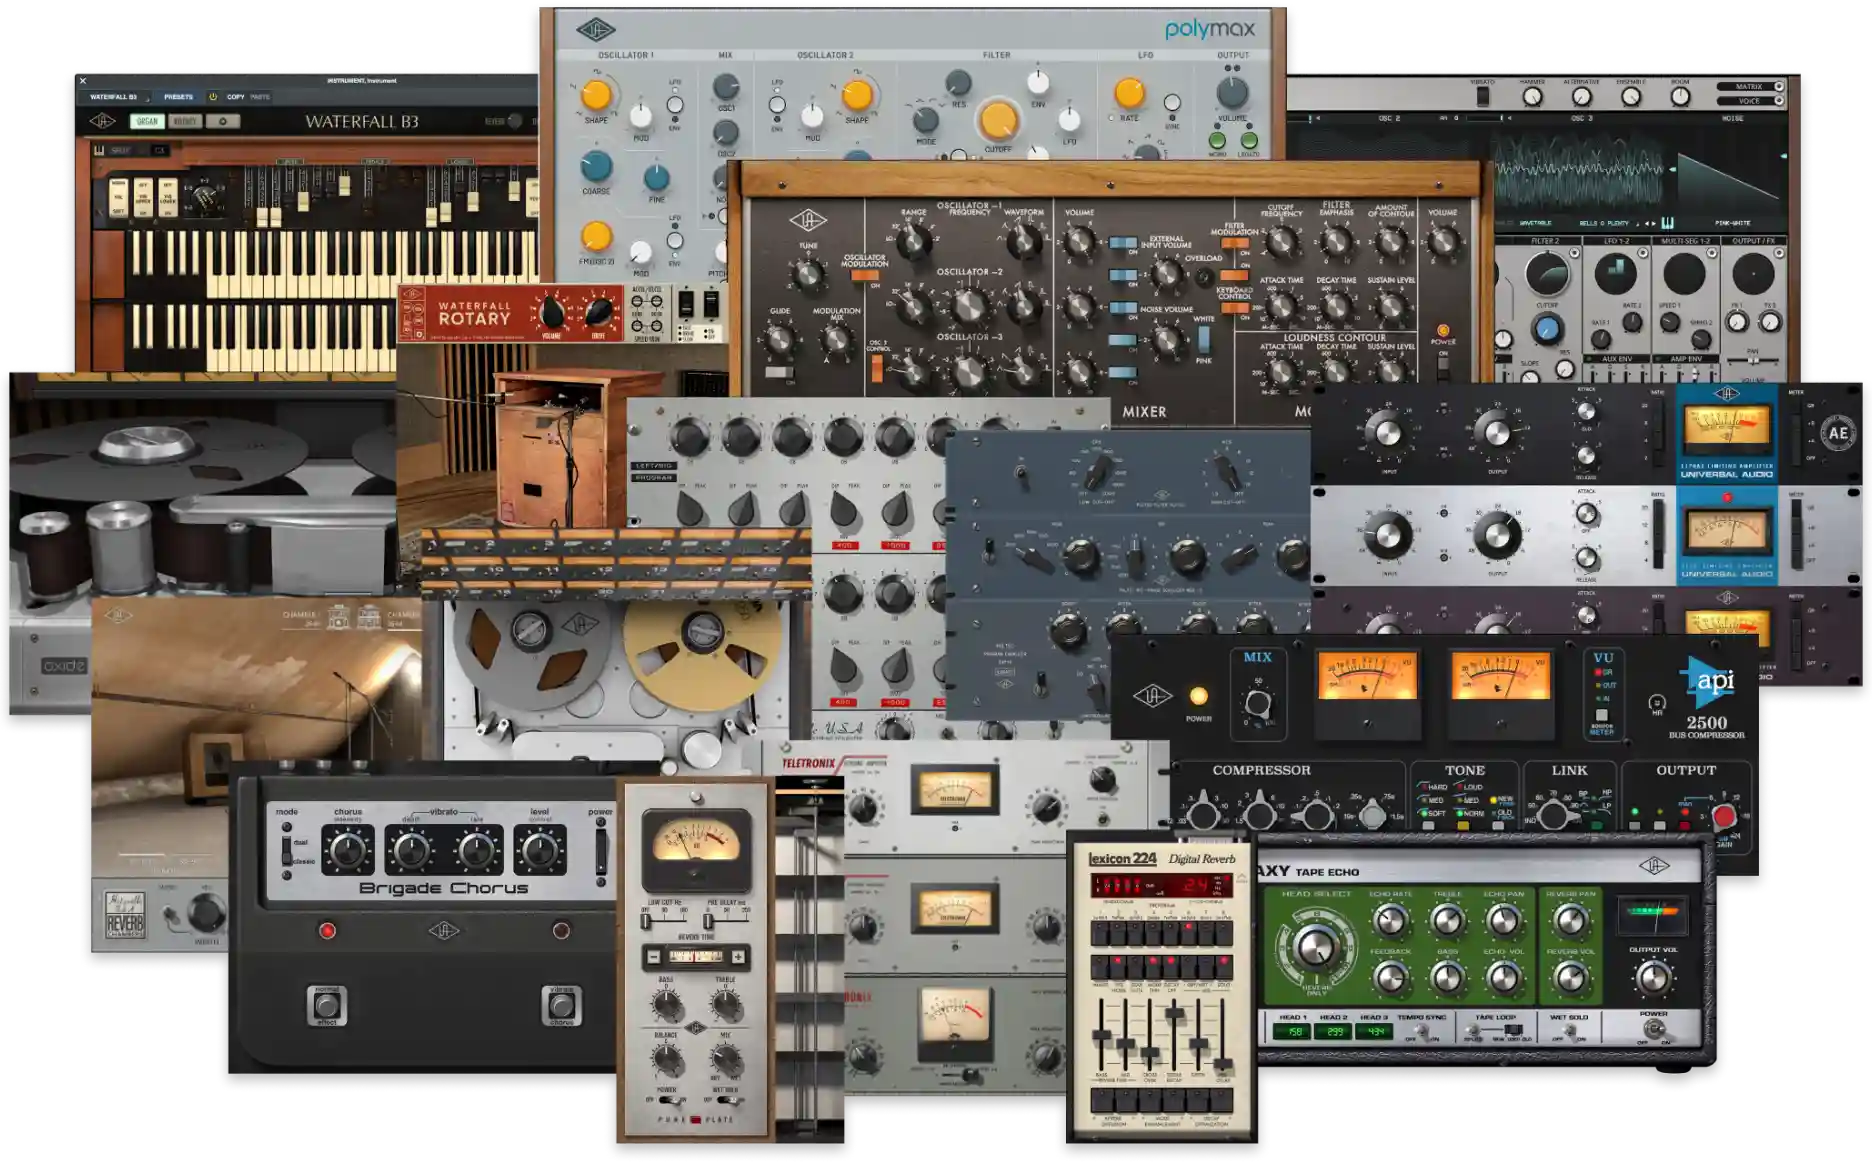Move the REVERB TIME slider on Pure Plate
Screen dimensions: 1872x1164
tap(696, 956)
